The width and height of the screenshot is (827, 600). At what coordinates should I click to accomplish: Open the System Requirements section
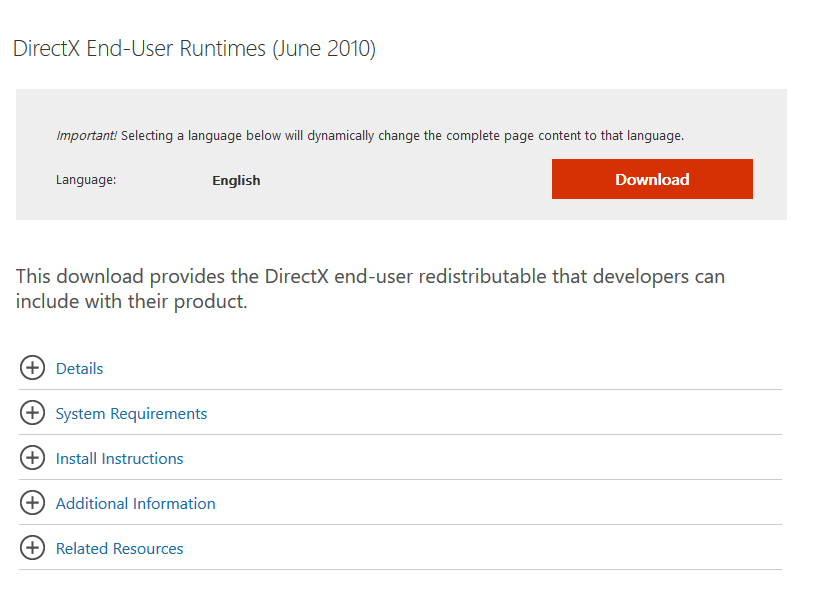pyautogui.click(x=131, y=414)
